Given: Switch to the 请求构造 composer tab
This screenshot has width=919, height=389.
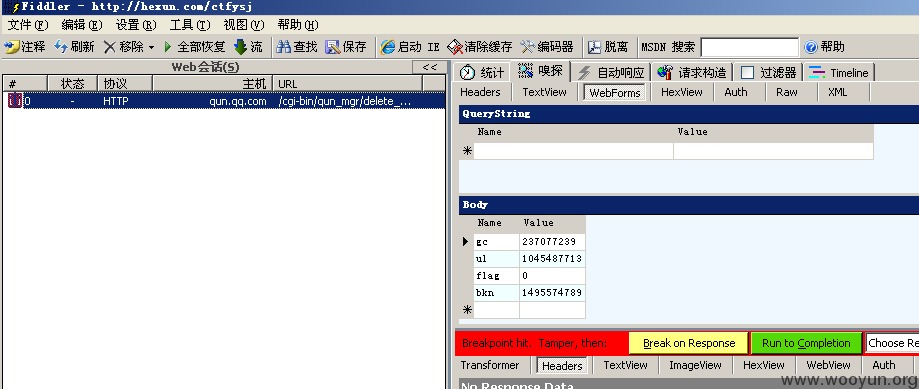Looking at the screenshot, I should tap(692, 72).
